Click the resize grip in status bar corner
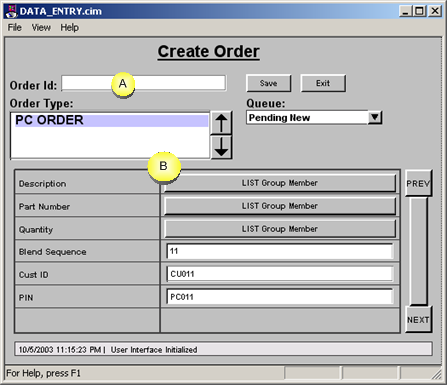447x385 pixels. coord(437,374)
